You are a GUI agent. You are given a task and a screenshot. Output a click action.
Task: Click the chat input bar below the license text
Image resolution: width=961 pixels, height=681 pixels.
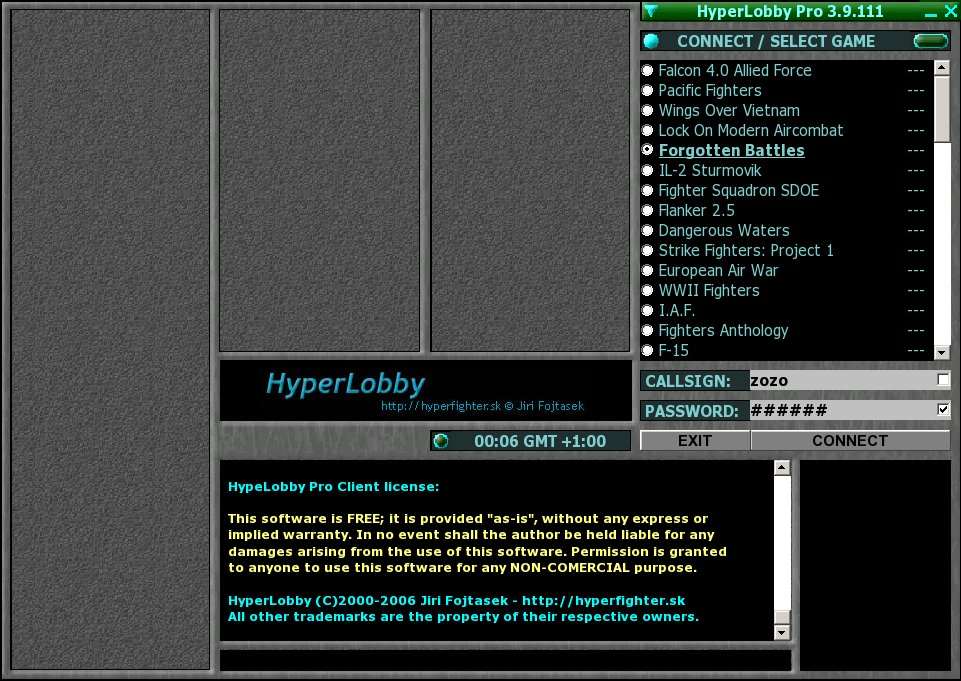pyautogui.click(x=505, y=660)
